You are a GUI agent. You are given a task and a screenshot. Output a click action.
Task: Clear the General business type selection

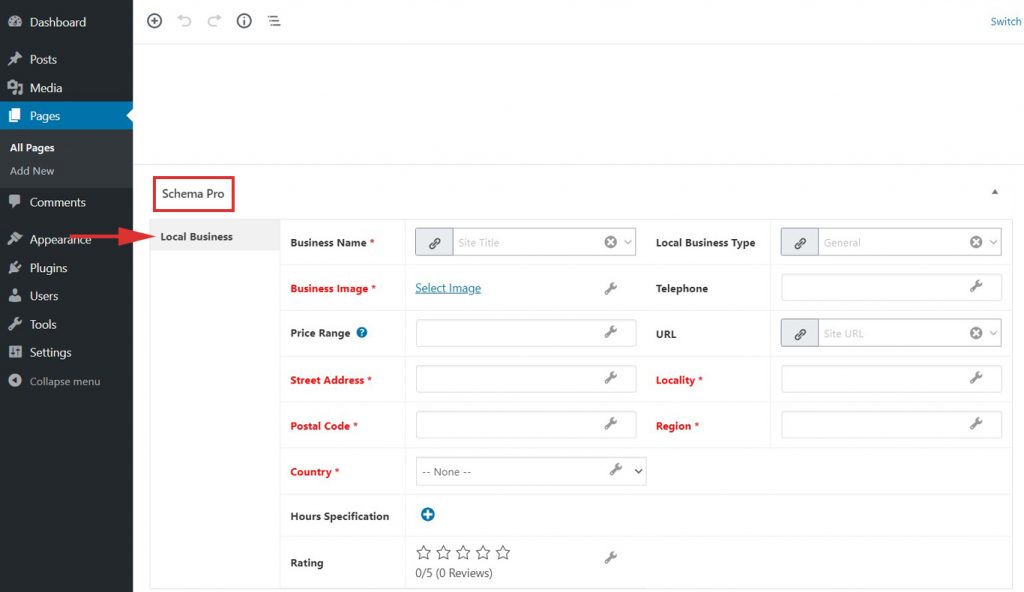pyautogui.click(x=976, y=242)
